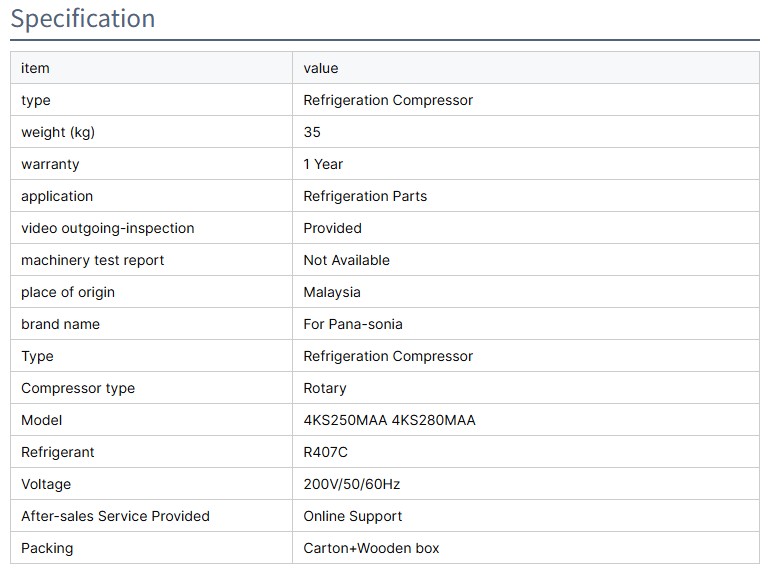Click the 'Carton+Wooden box' packing value
This screenshot has width=772, height=576.
click(x=371, y=548)
